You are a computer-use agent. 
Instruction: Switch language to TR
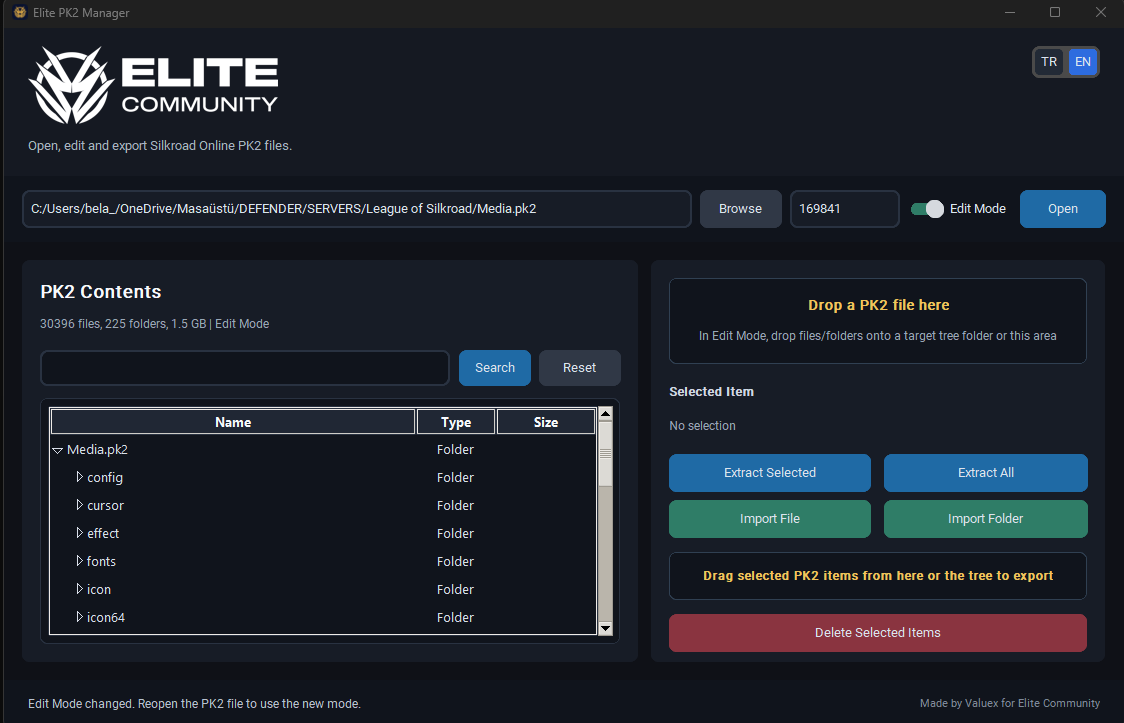click(x=1049, y=62)
